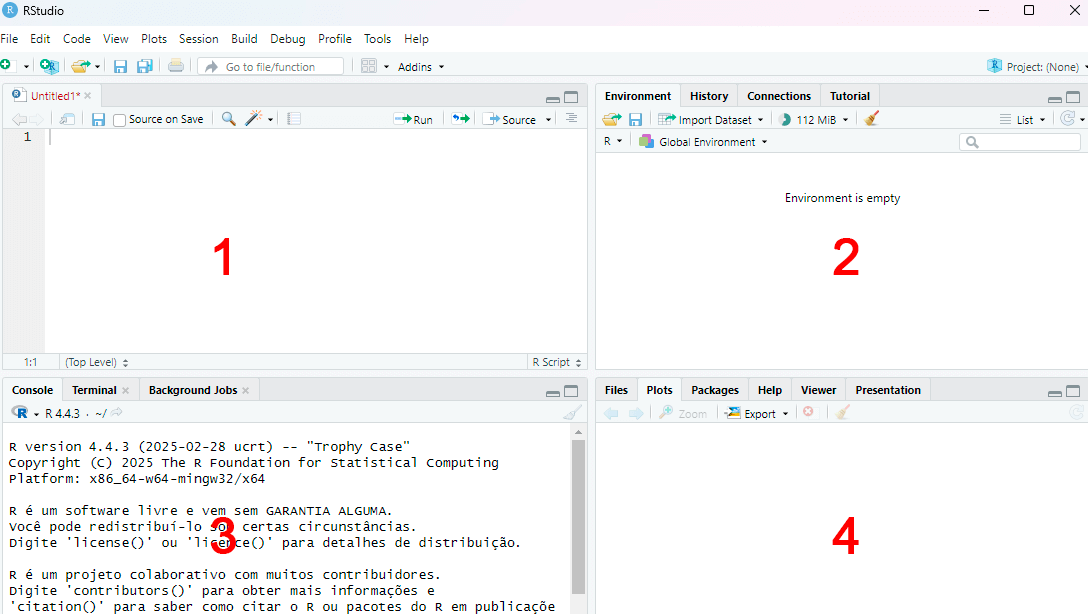The height and width of the screenshot is (614, 1088).
Task: Open the Session menu
Action: point(198,39)
